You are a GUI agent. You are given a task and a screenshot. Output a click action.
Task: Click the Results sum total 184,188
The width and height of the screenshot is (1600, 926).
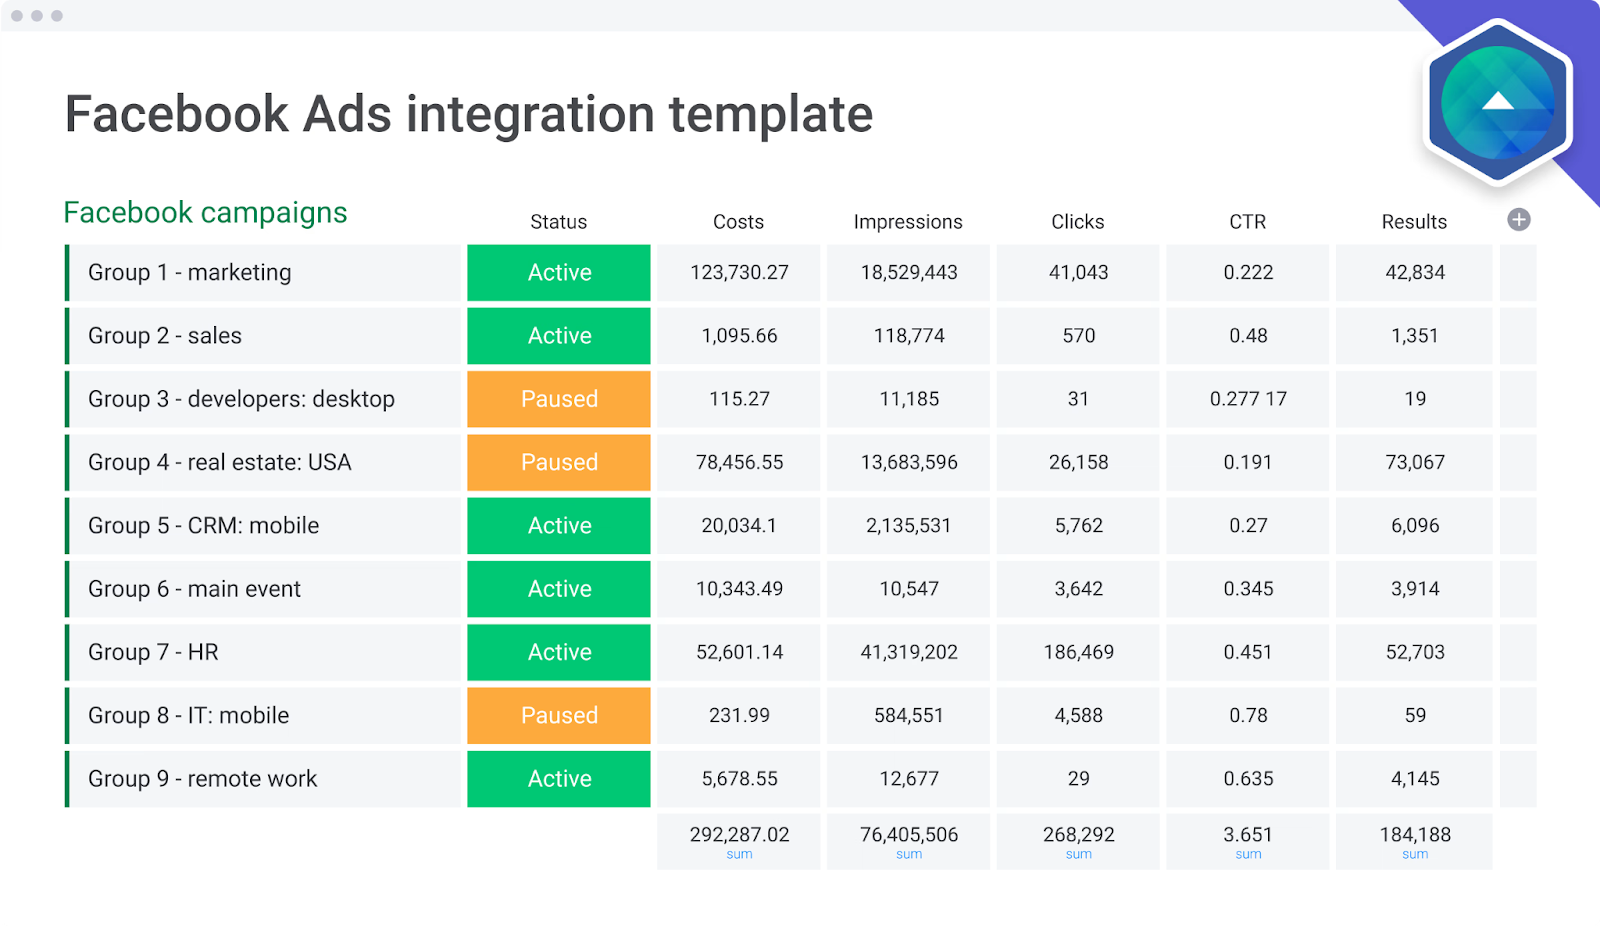(1415, 835)
